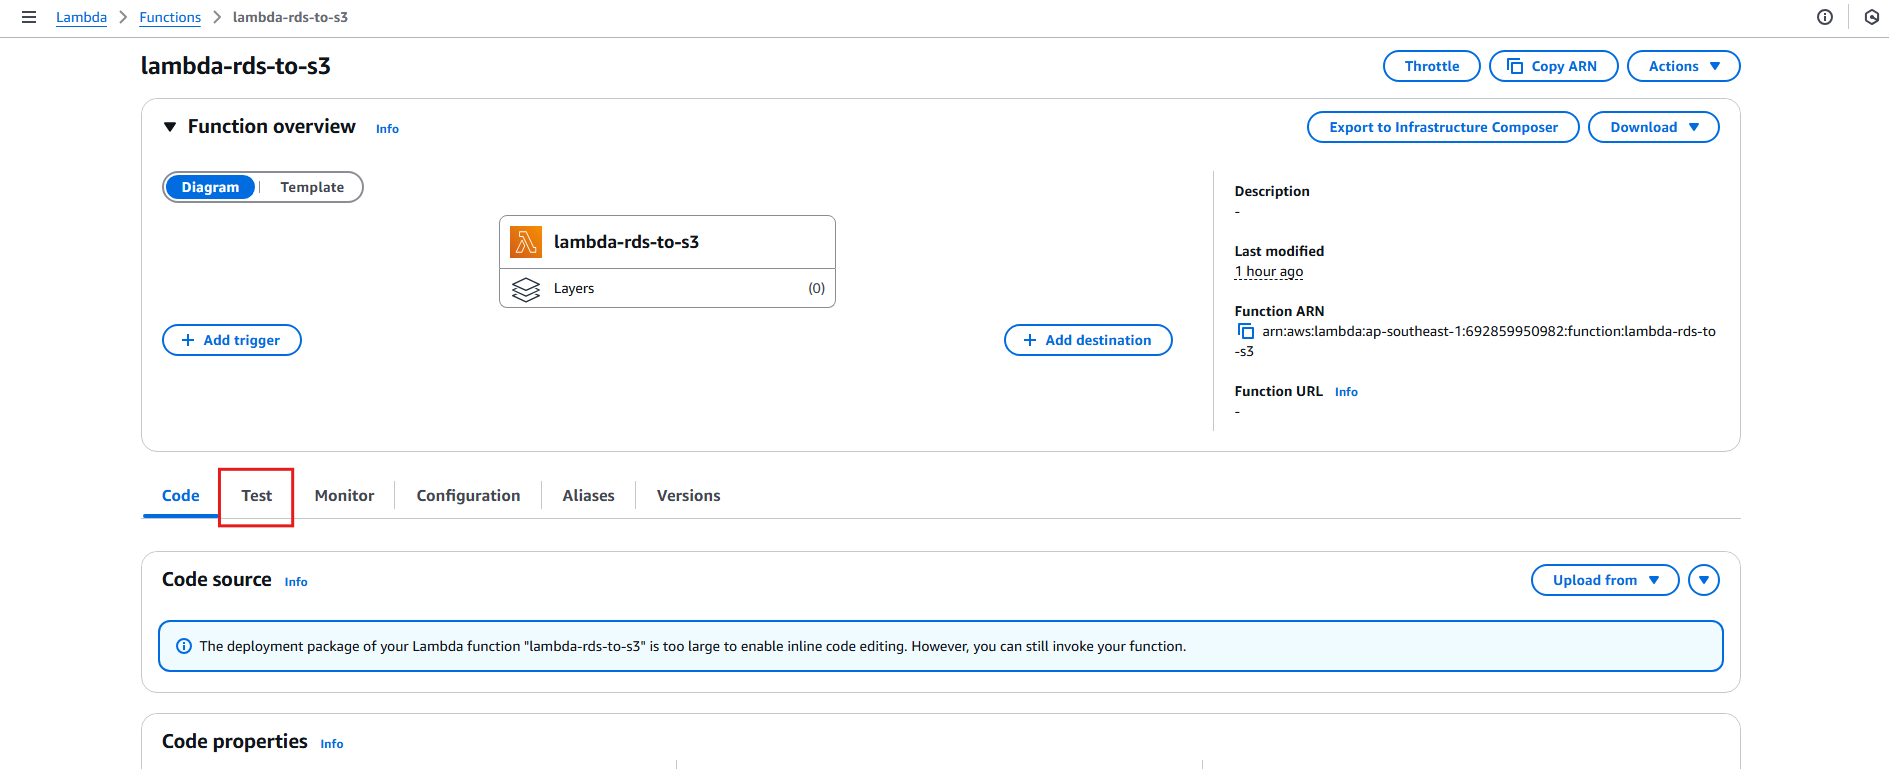This screenshot has width=1889, height=769.
Task: Click the Copy ARN button
Action: click(x=1553, y=66)
